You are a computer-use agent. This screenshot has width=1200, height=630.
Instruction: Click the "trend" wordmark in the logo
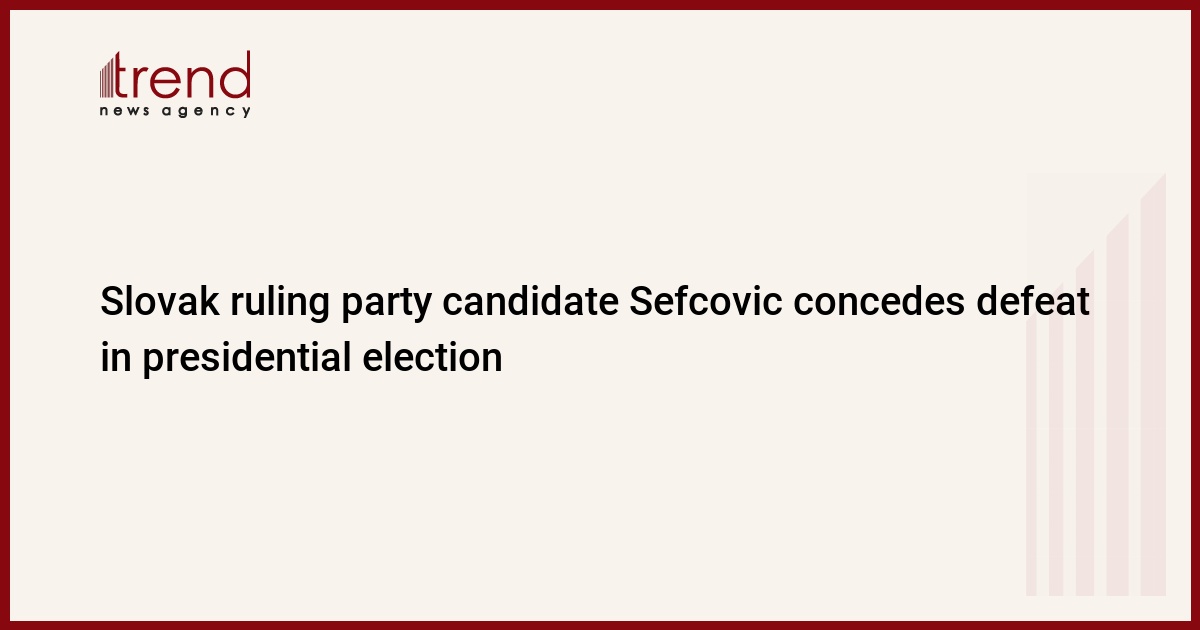click(184, 76)
